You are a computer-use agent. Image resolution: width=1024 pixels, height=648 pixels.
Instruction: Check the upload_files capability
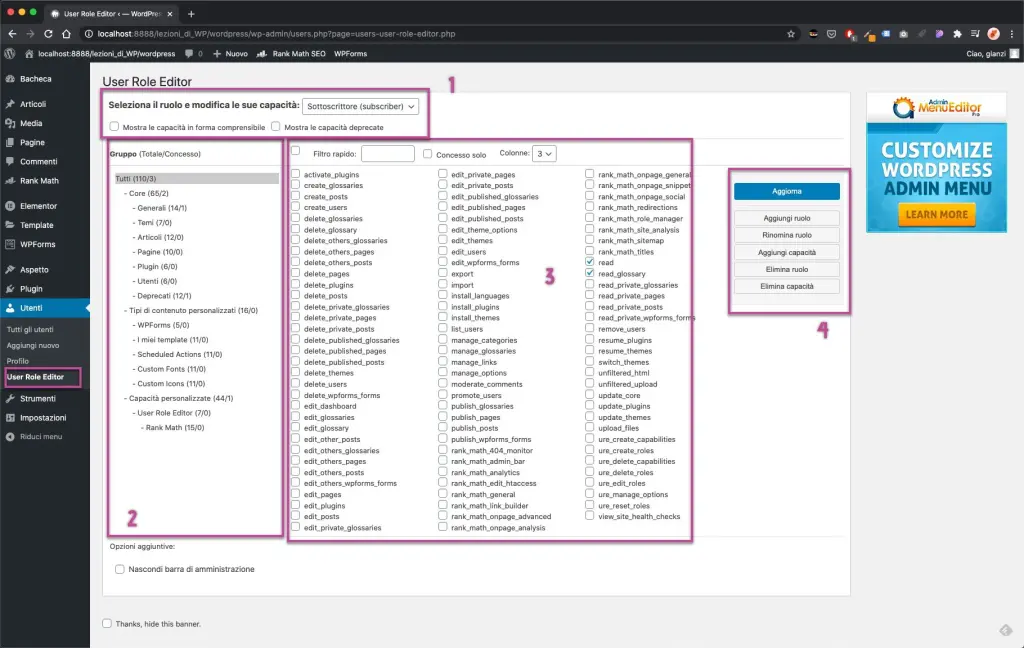(x=590, y=427)
